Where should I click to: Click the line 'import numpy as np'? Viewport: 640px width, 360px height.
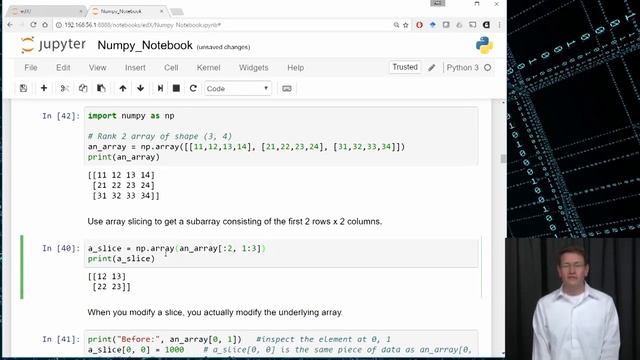[x=131, y=116]
